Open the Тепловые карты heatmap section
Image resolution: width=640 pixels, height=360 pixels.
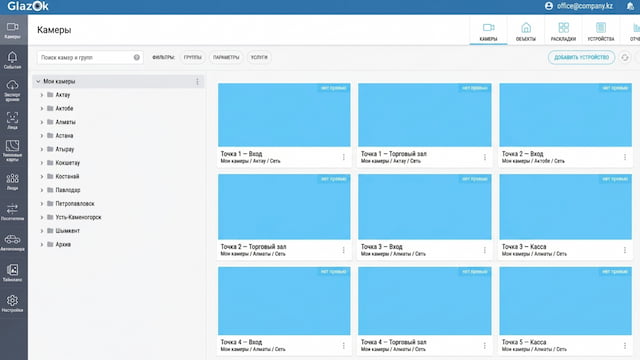pyautogui.click(x=13, y=151)
